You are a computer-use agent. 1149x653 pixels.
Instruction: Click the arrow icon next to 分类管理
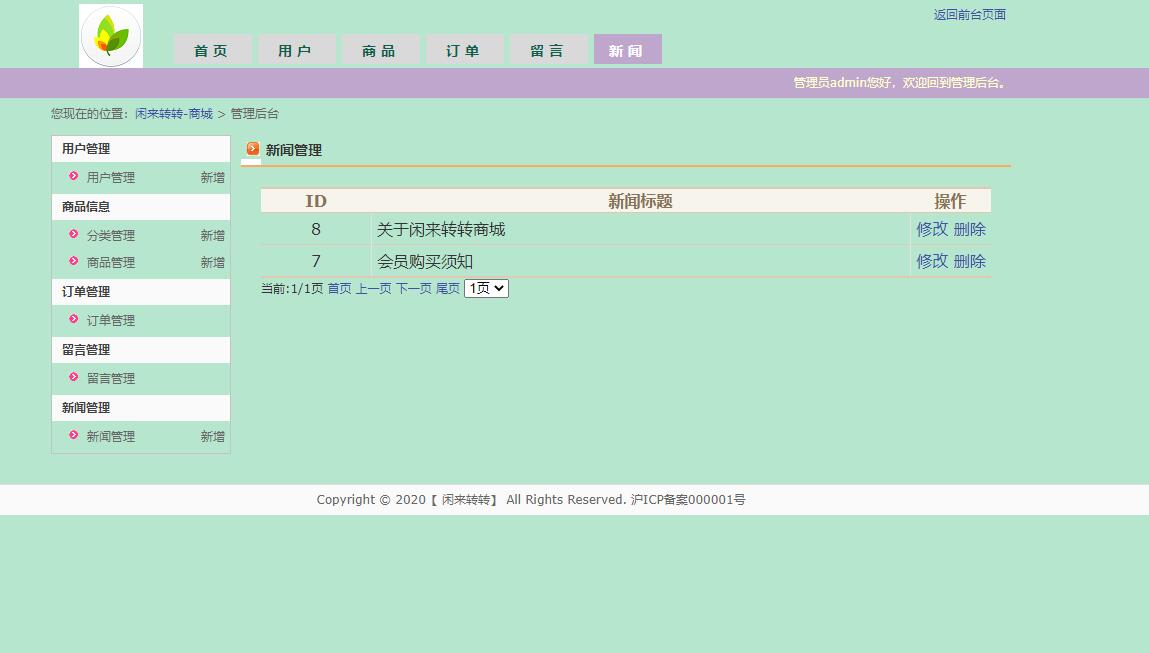[x=73, y=235]
